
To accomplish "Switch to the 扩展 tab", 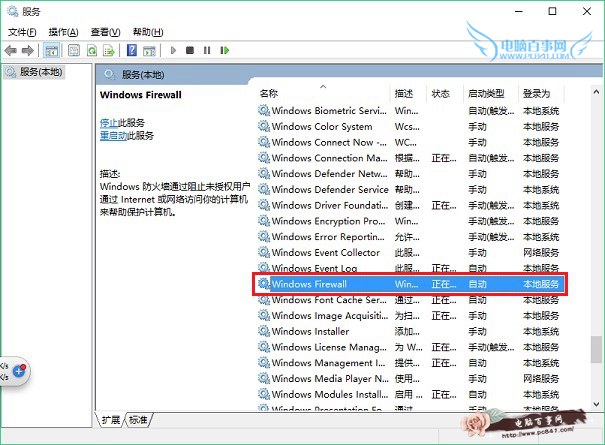I will point(111,420).
